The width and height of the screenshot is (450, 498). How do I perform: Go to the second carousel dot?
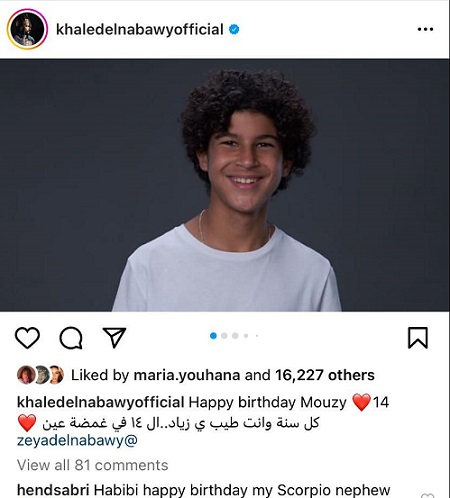[224, 336]
